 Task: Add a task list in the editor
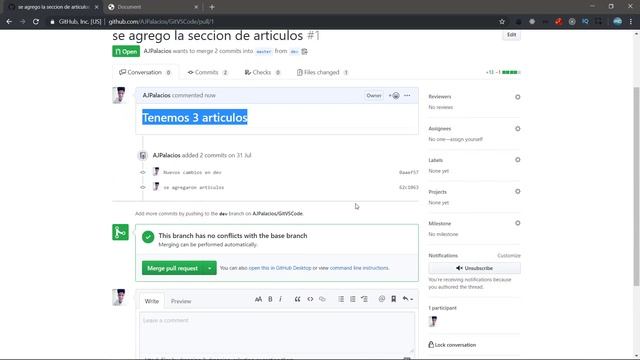tap(364, 299)
